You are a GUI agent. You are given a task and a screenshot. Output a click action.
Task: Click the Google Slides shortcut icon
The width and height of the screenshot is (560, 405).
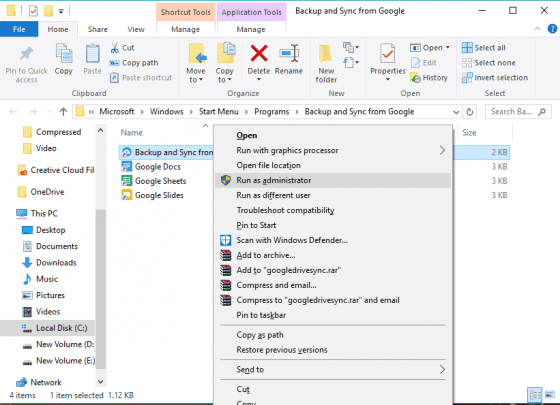coord(126,195)
